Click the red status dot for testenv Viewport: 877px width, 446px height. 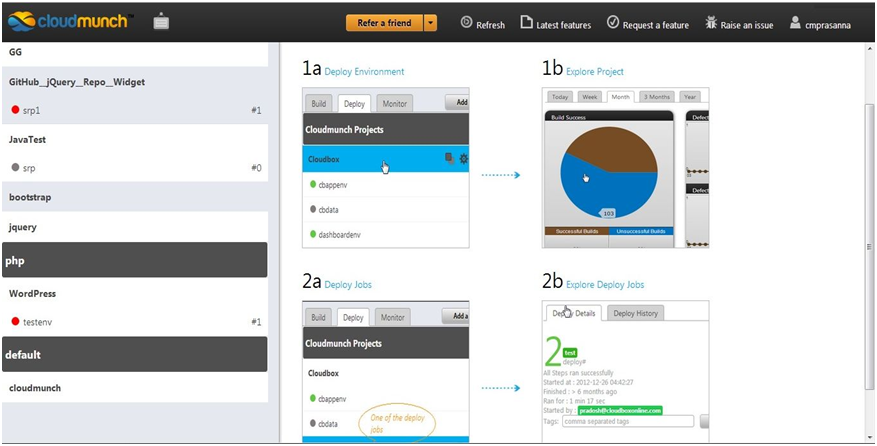(x=15, y=321)
